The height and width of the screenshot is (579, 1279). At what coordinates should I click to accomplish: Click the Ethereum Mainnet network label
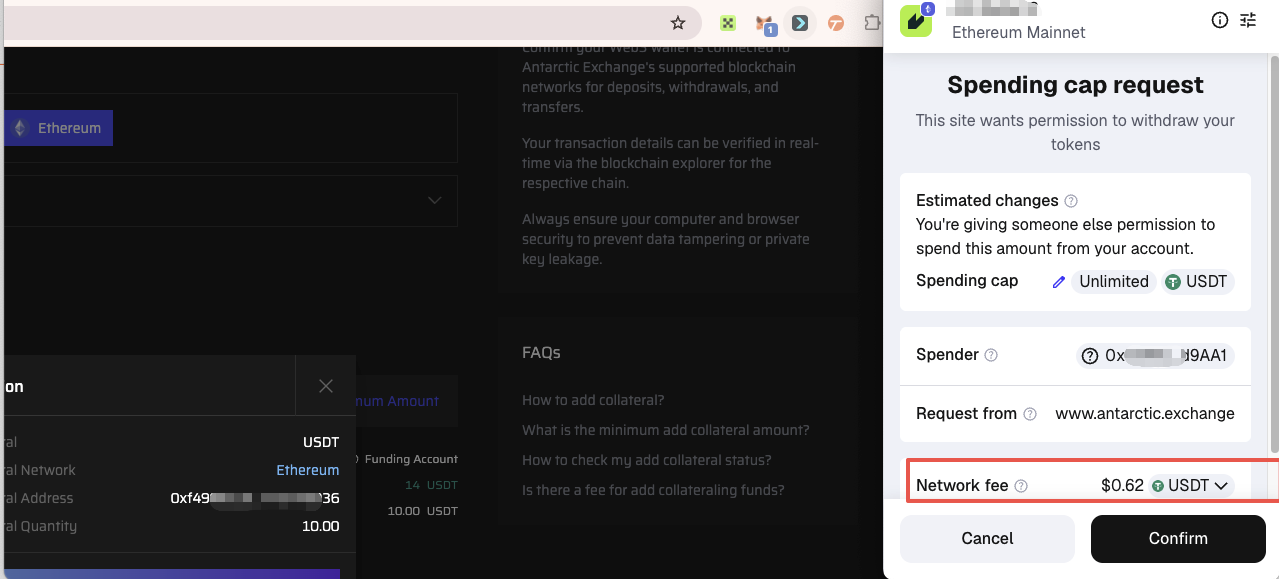(x=1018, y=32)
